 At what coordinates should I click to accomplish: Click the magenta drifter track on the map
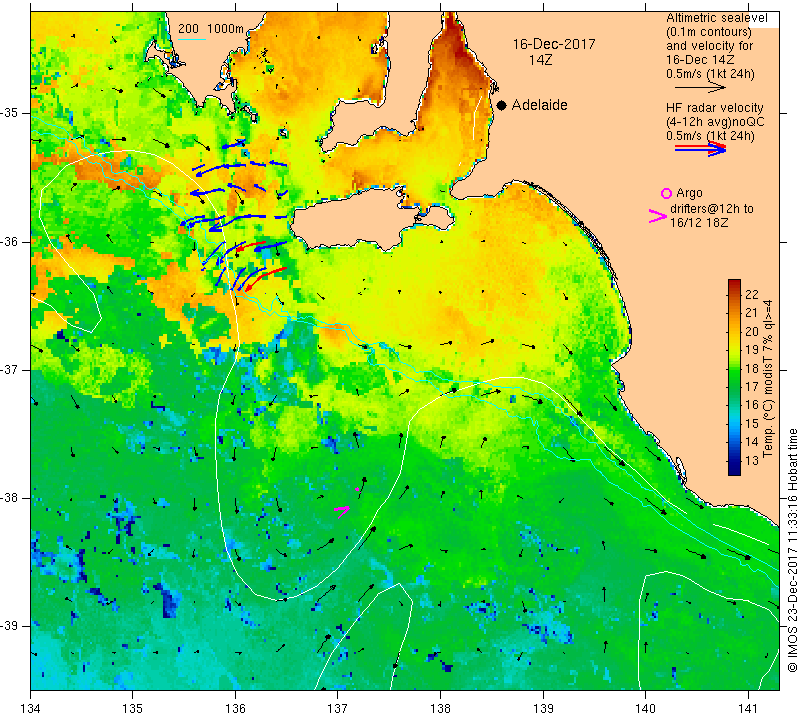pyautogui.click(x=342, y=511)
